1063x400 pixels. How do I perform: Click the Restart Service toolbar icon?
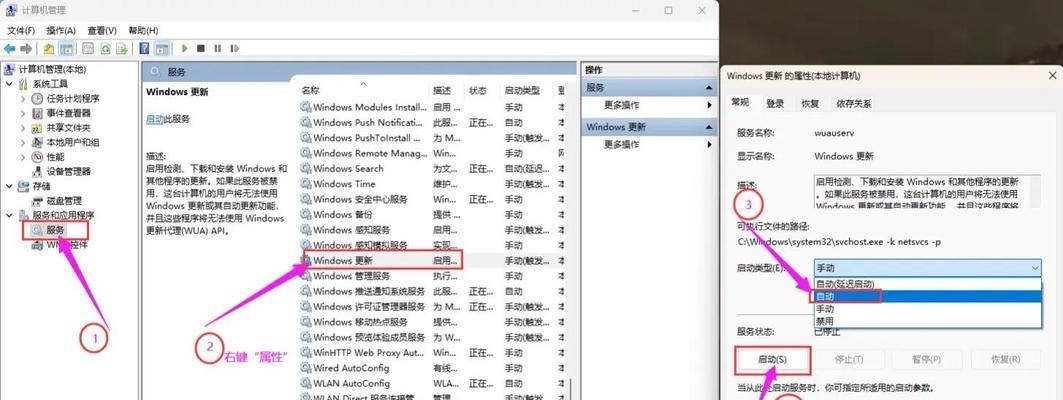click(235, 49)
